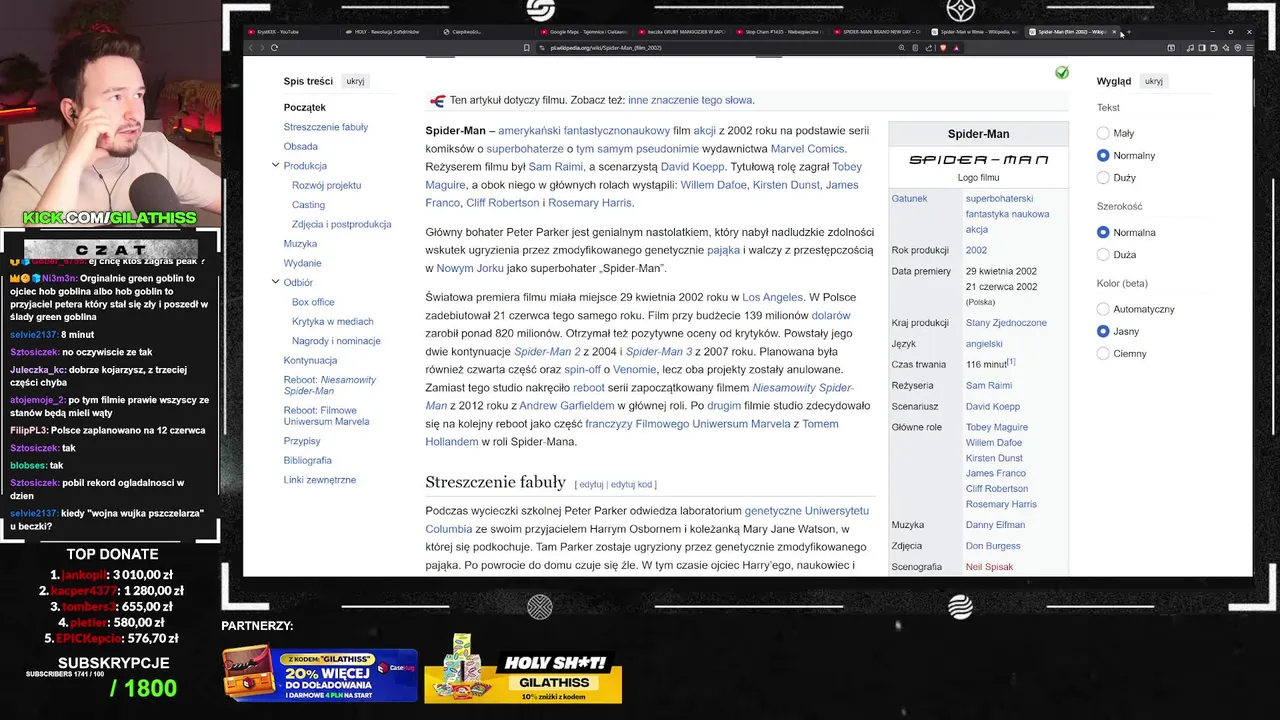Image resolution: width=1280 pixels, height=720 pixels.
Task: Open the Venomie spin-off link
Action: (634, 369)
